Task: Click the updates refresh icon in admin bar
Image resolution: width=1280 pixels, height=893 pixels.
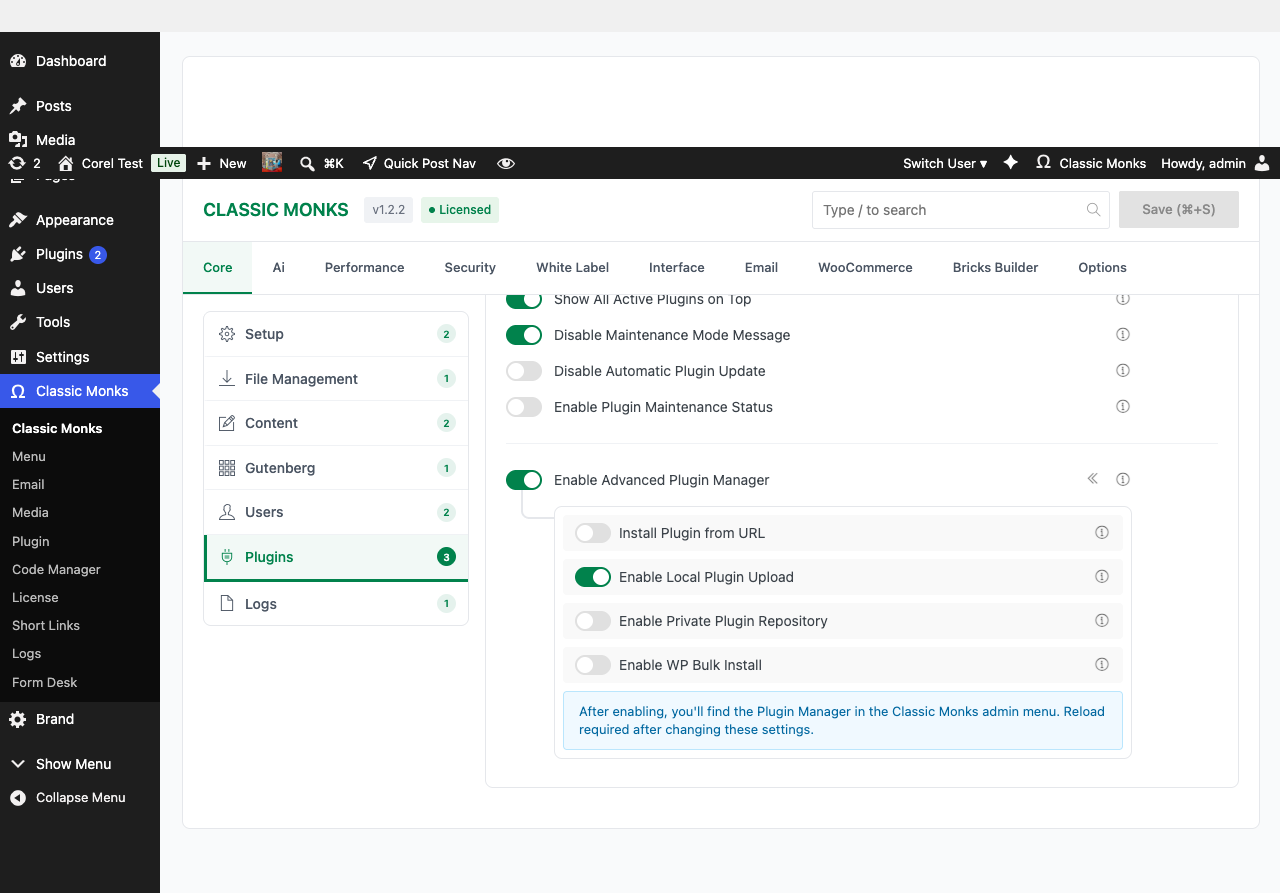Action: [17, 163]
